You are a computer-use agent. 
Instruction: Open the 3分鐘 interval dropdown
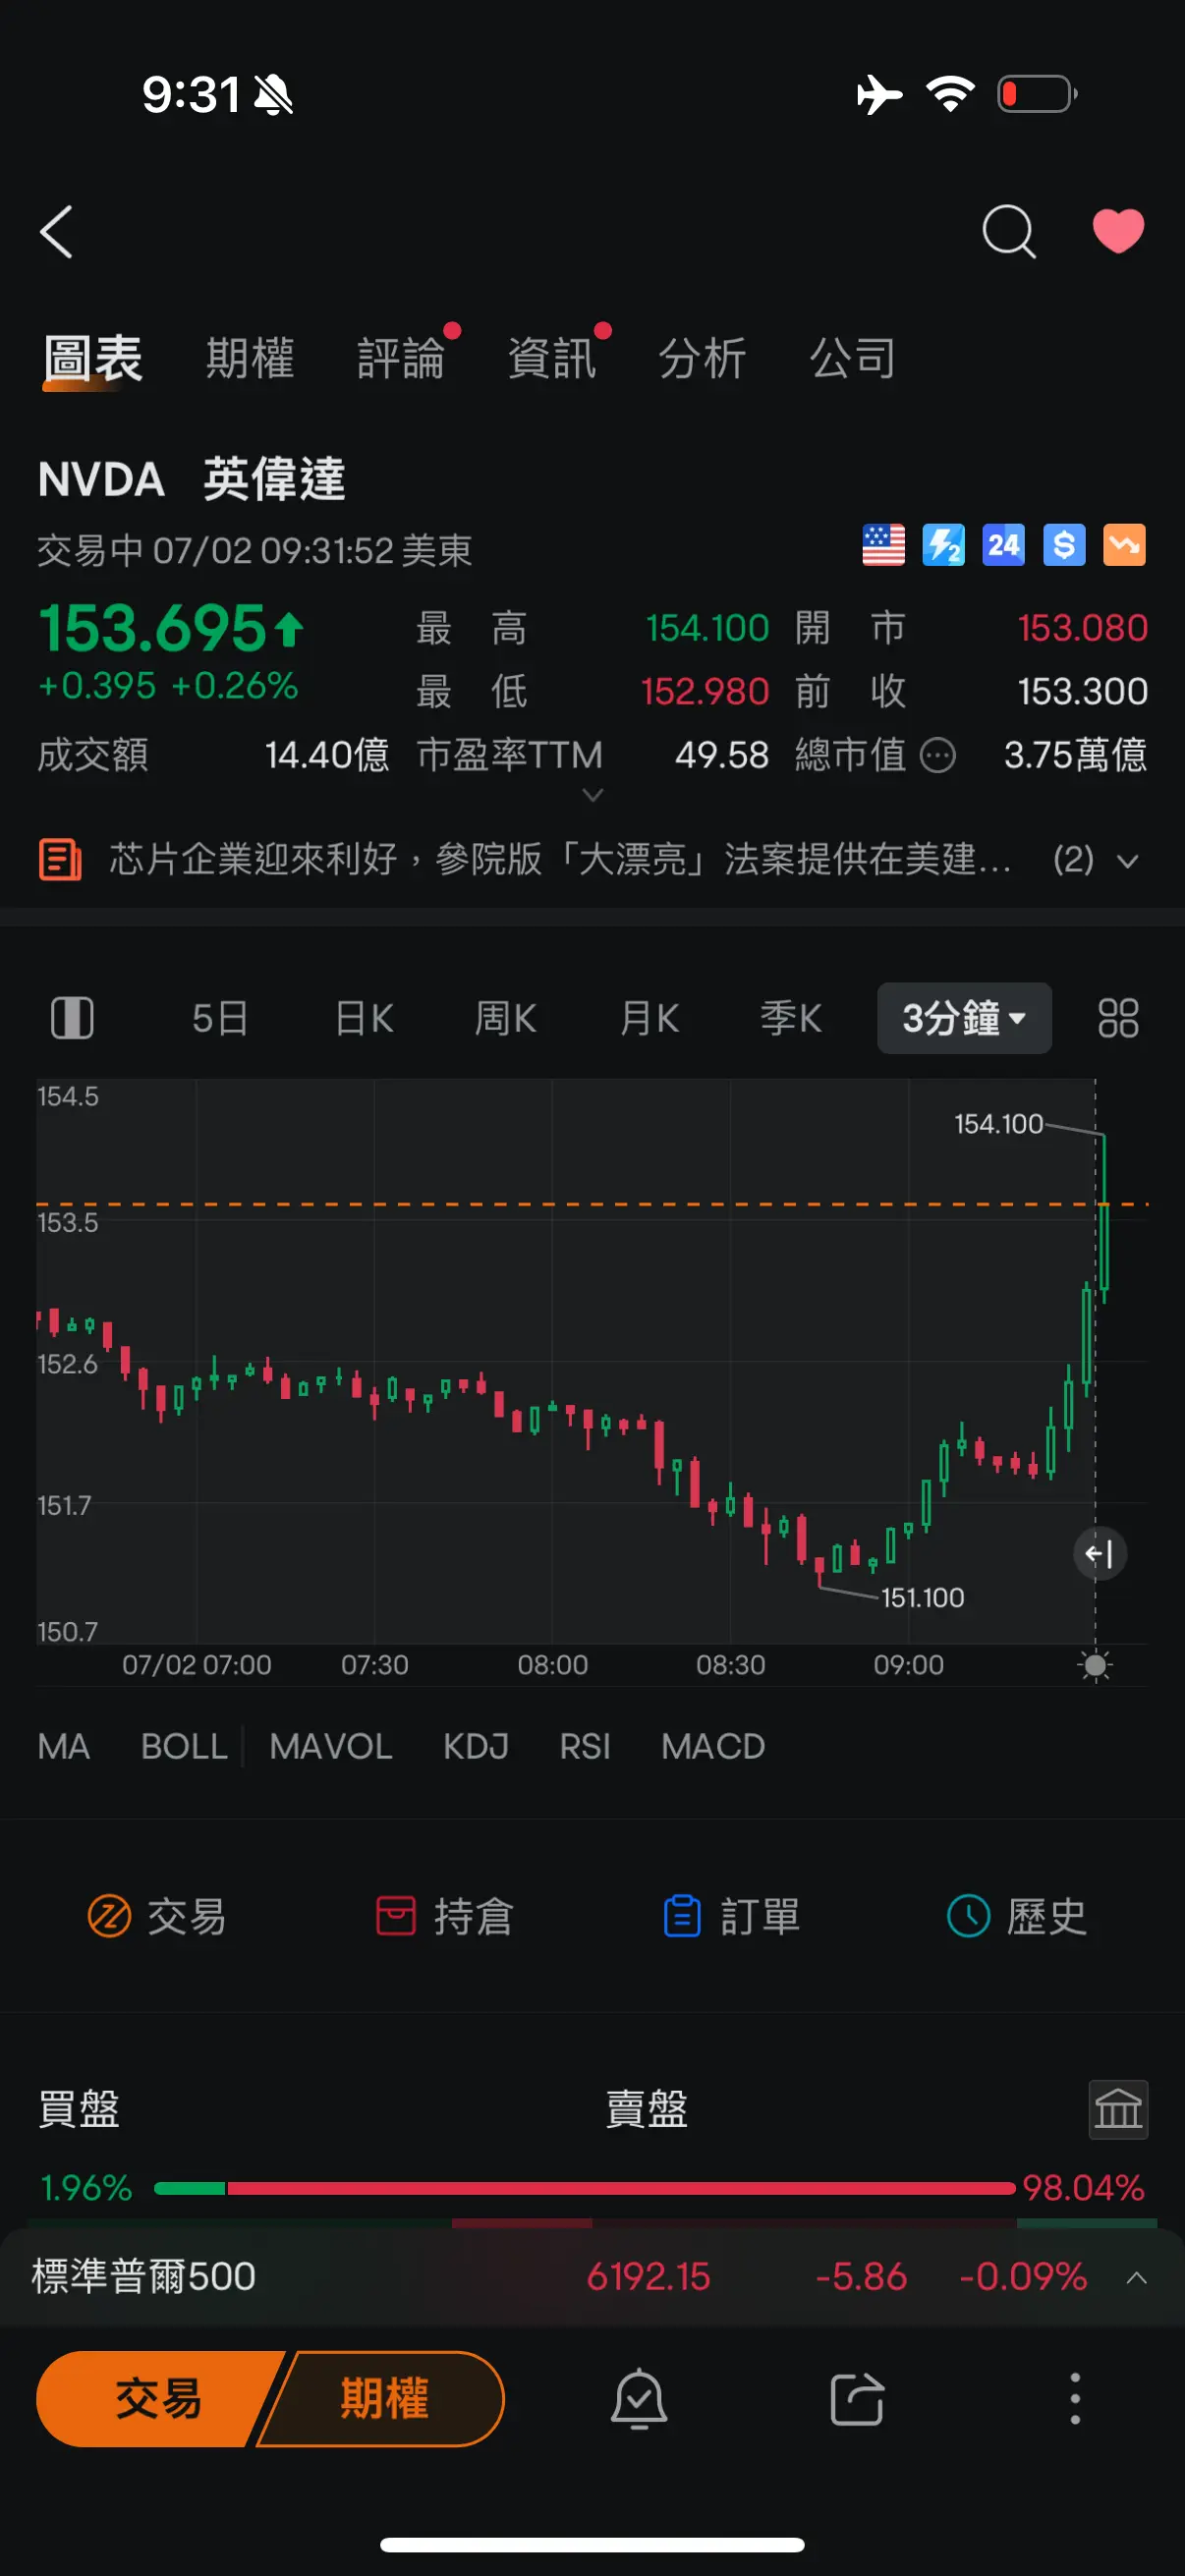click(964, 1018)
